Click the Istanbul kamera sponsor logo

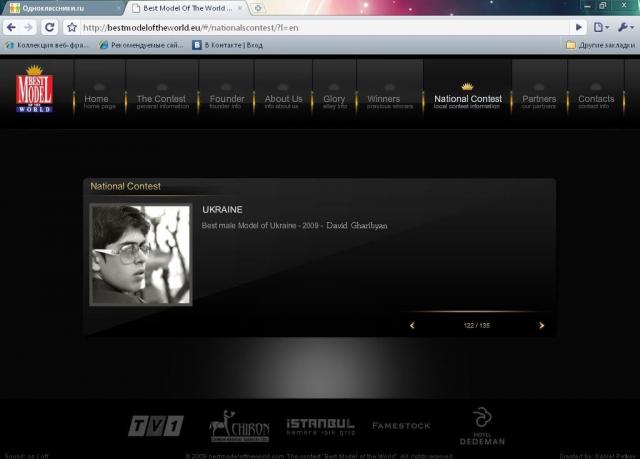click(x=320, y=426)
